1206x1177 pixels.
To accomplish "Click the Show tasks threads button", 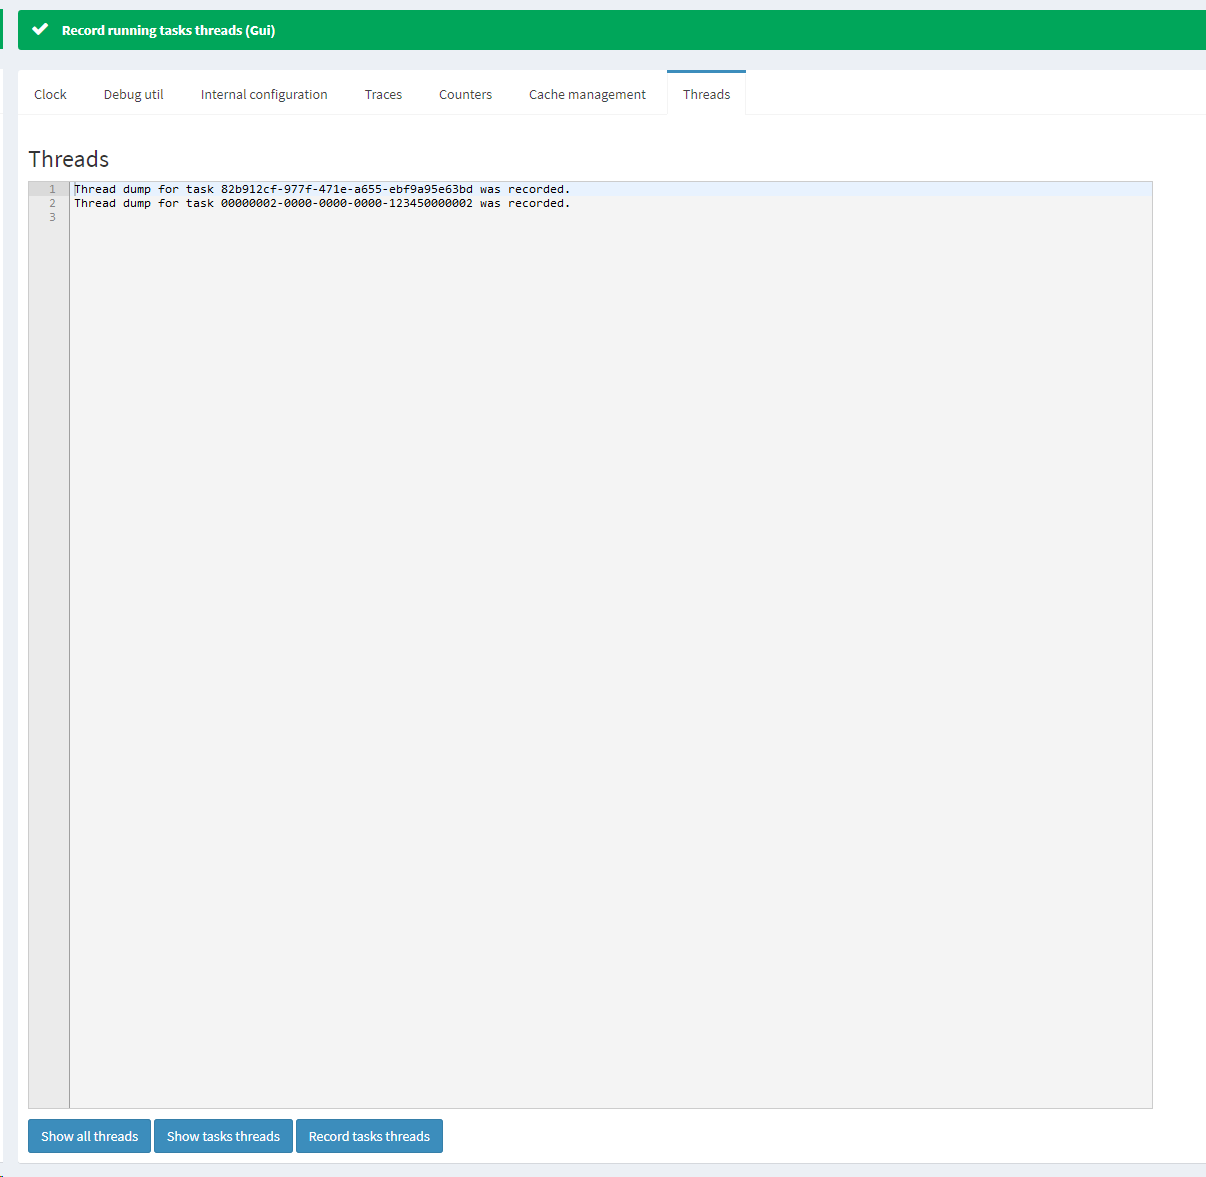I will pyautogui.click(x=223, y=1136).
